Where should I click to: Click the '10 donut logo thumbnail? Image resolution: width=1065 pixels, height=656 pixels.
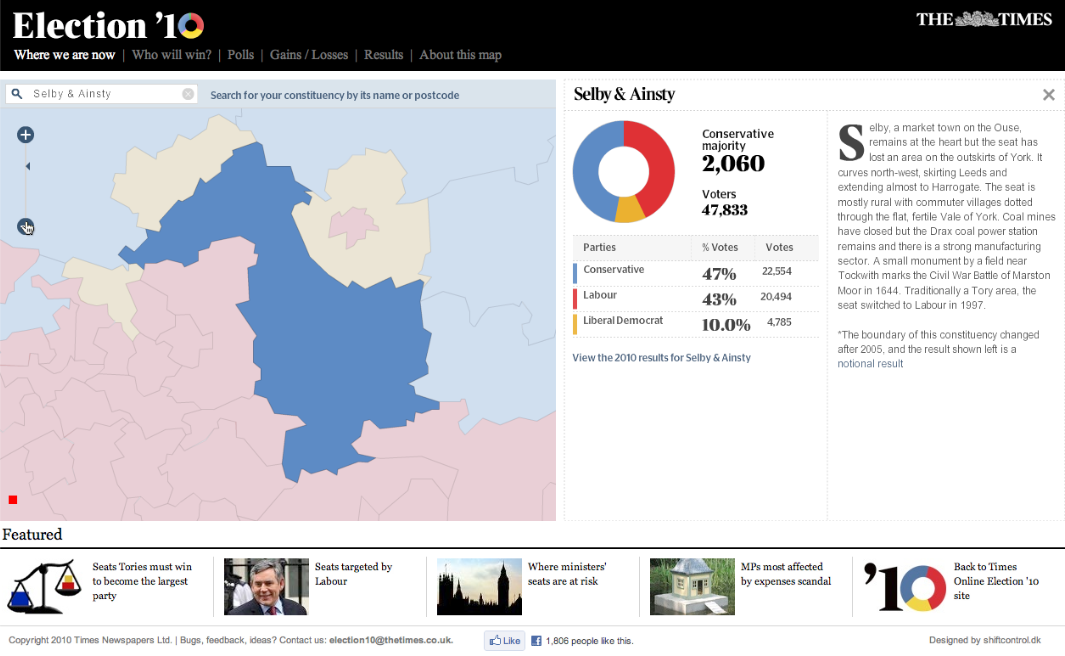(x=905, y=587)
